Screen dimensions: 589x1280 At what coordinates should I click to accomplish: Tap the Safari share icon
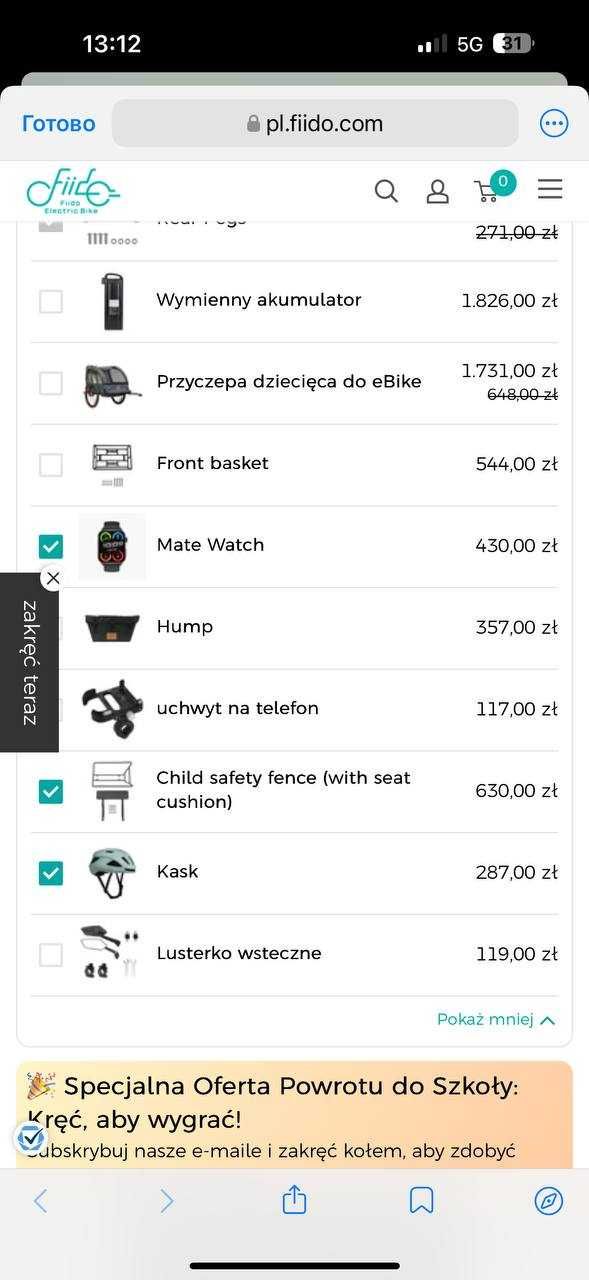coord(294,1199)
